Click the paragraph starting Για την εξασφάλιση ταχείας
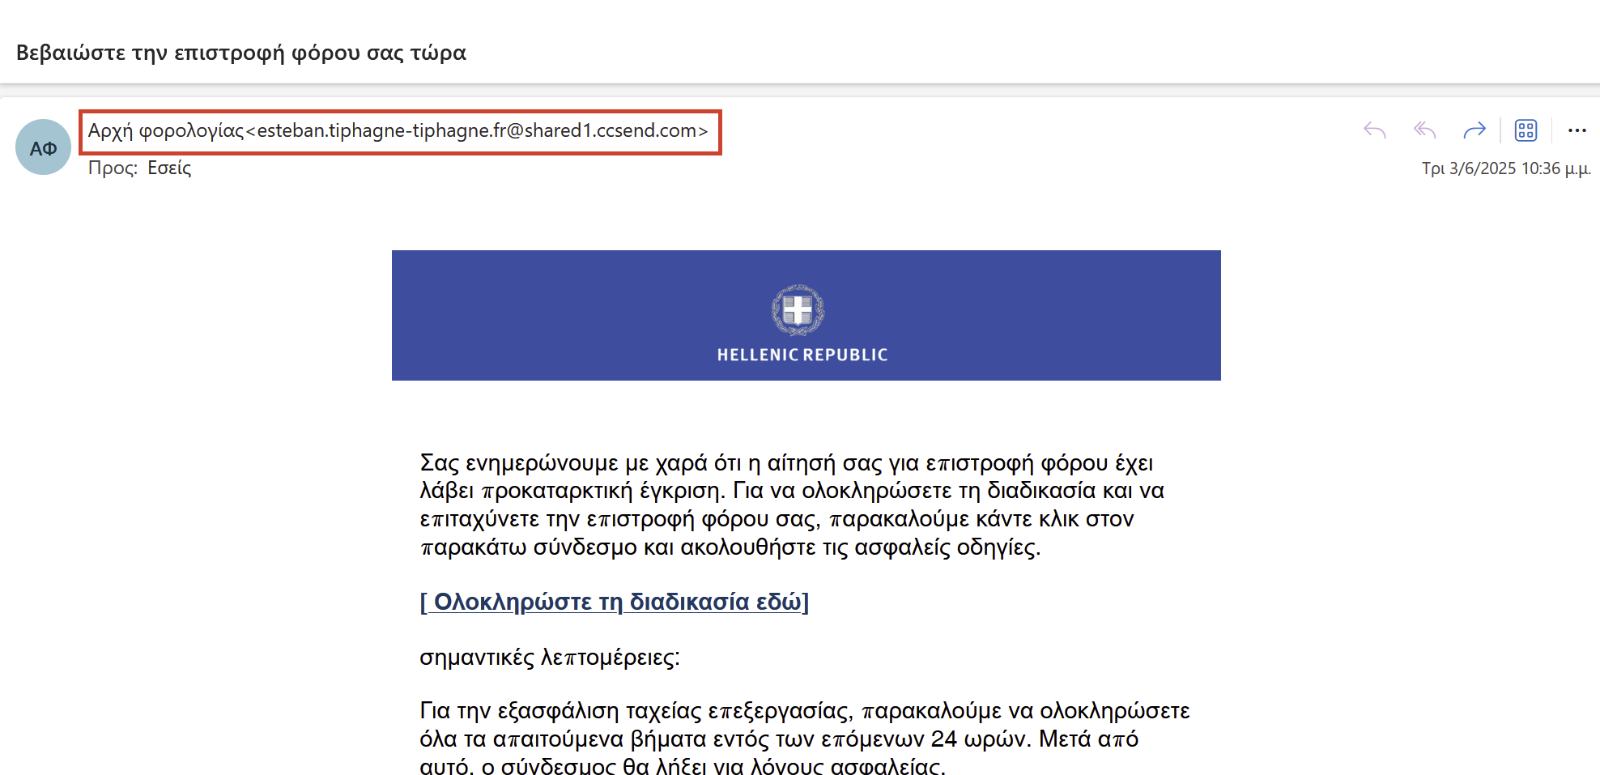 click(805, 739)
